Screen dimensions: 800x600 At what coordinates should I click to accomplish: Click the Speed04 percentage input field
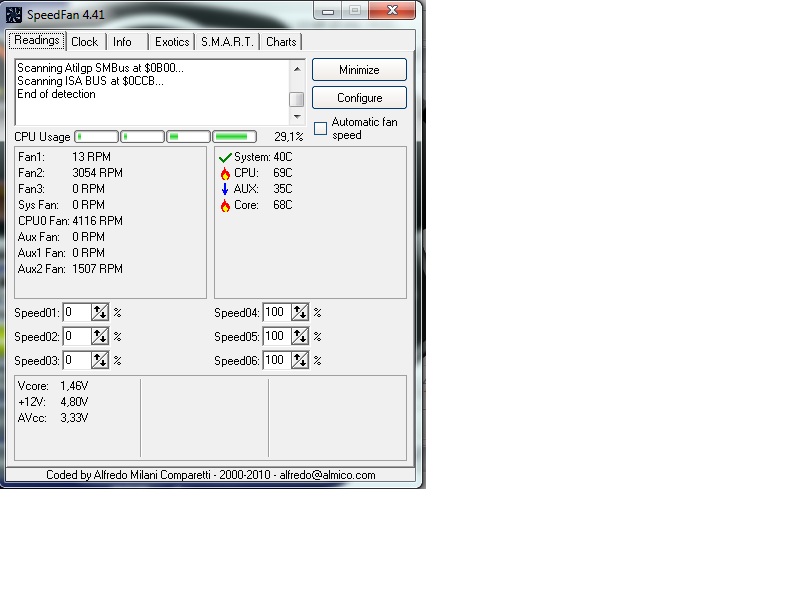(277, 312)
